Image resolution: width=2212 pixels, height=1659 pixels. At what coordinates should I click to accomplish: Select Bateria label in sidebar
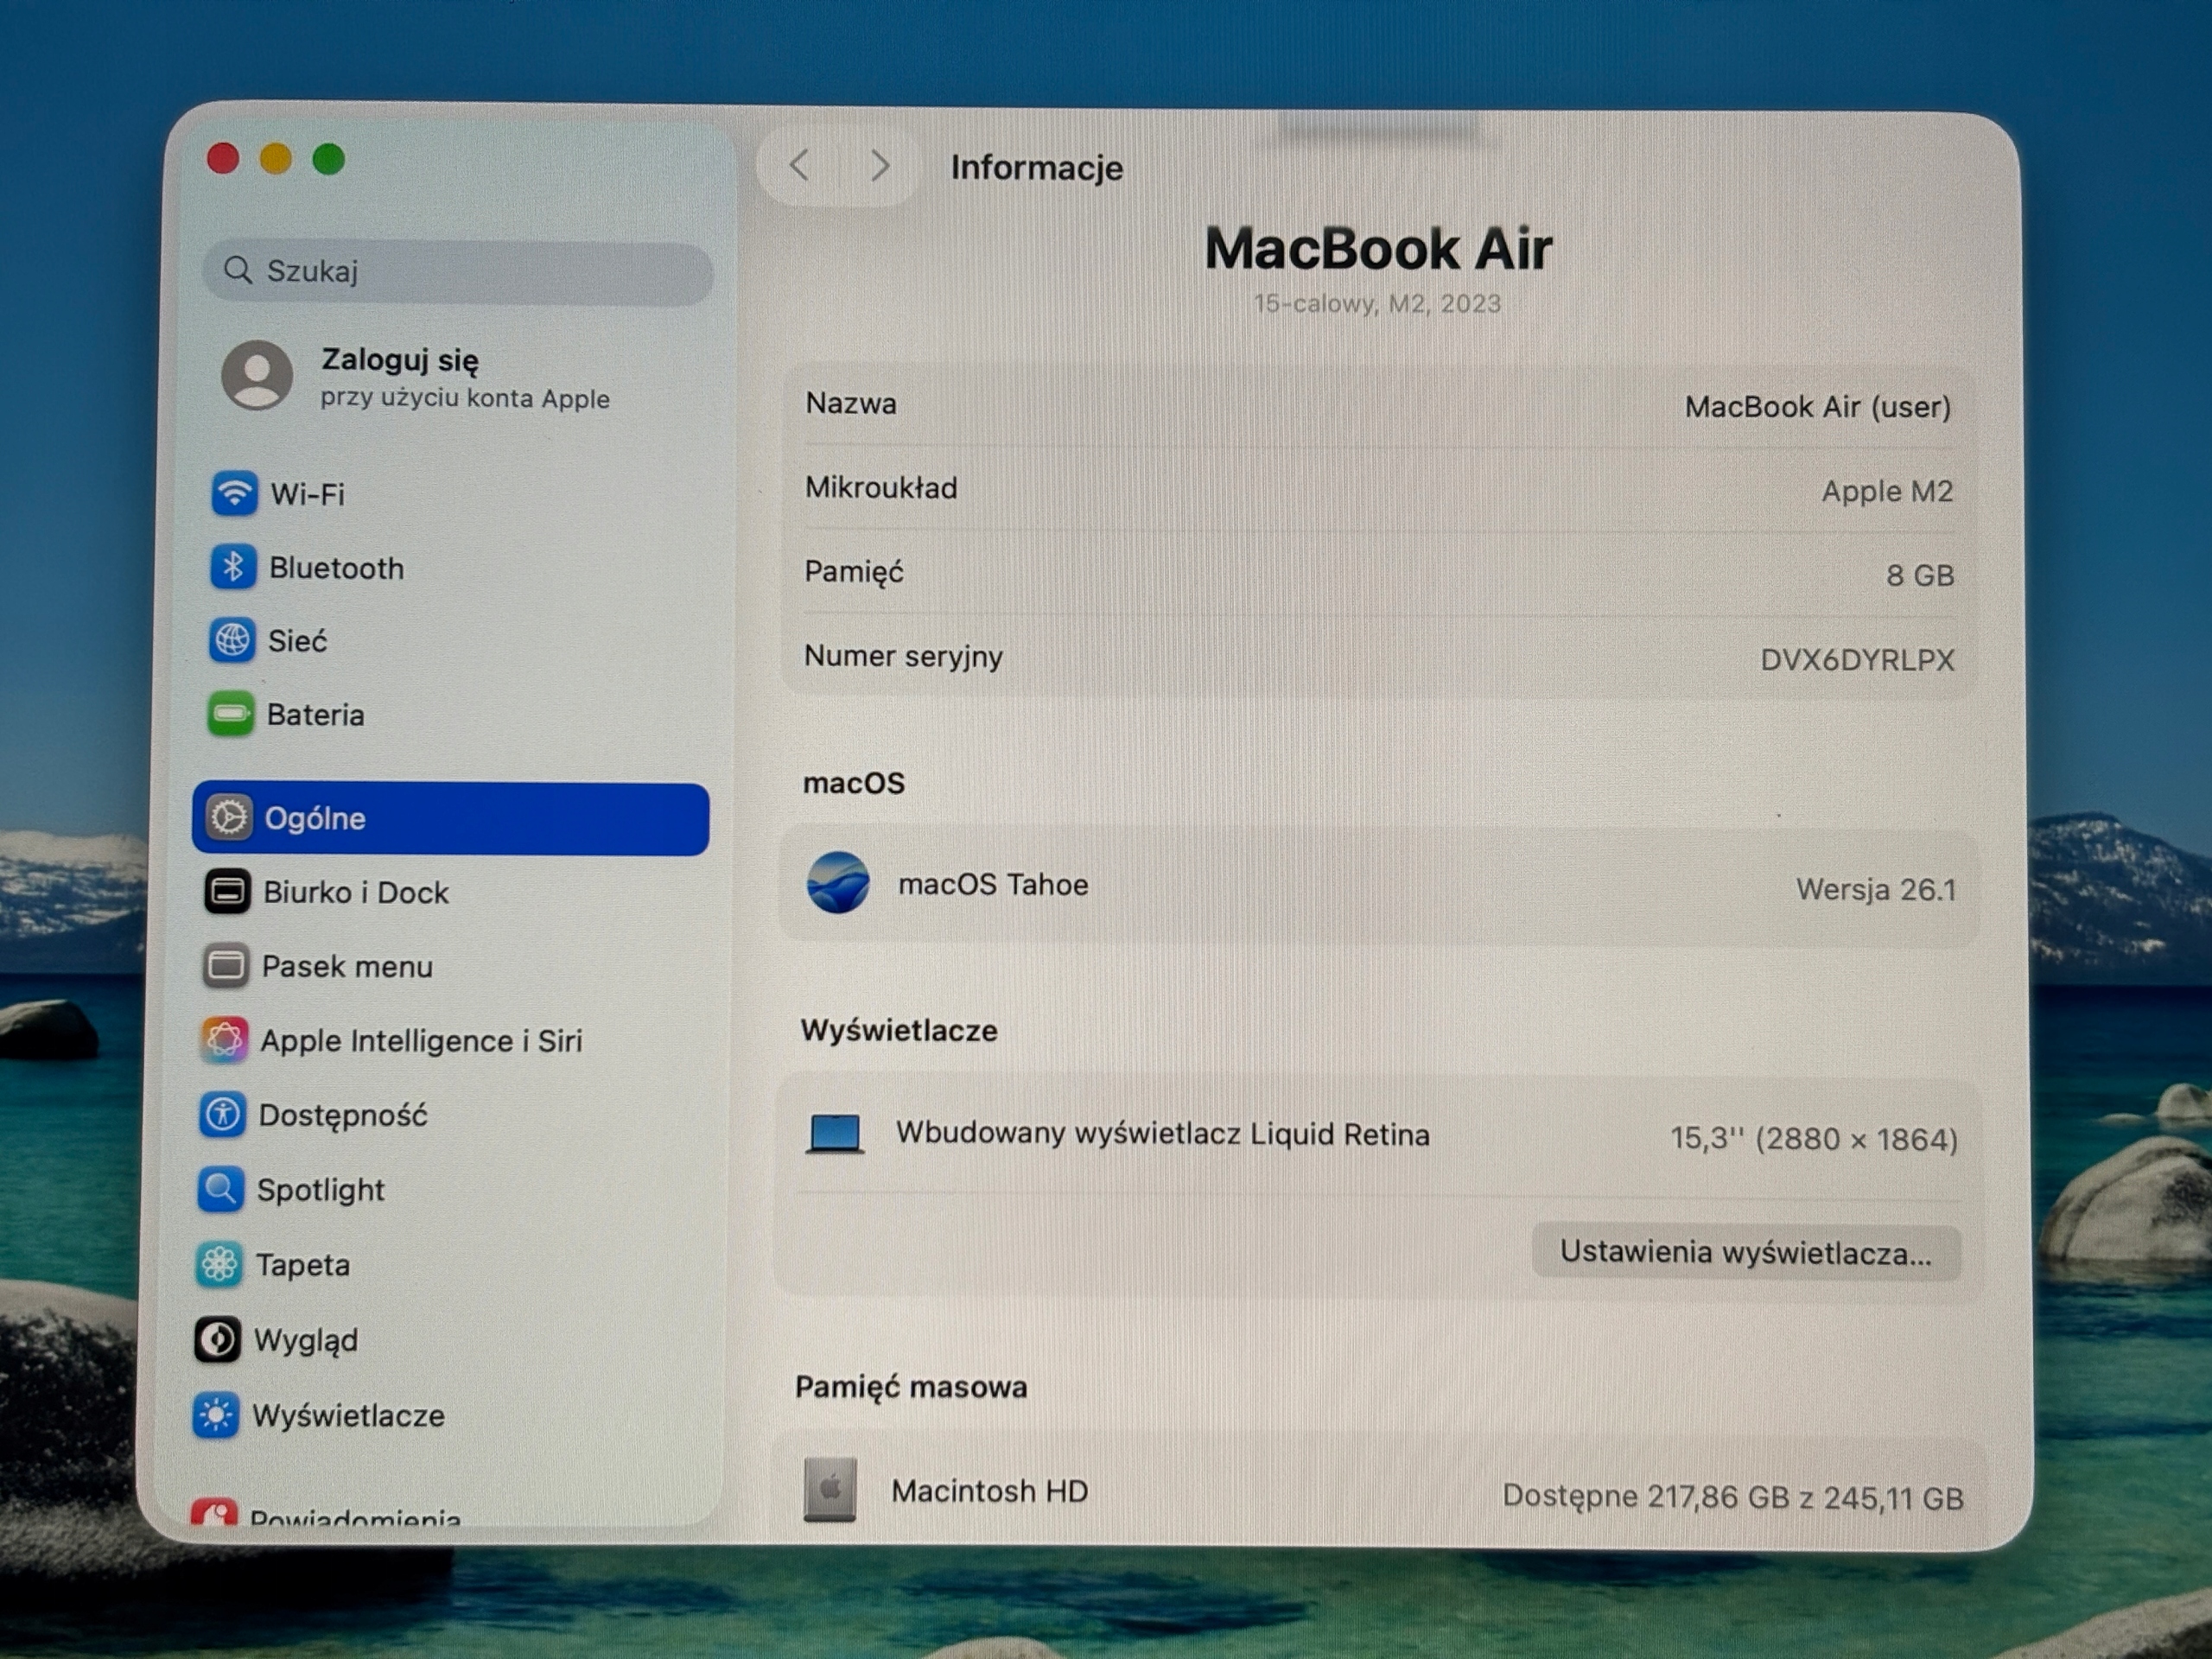315,715
